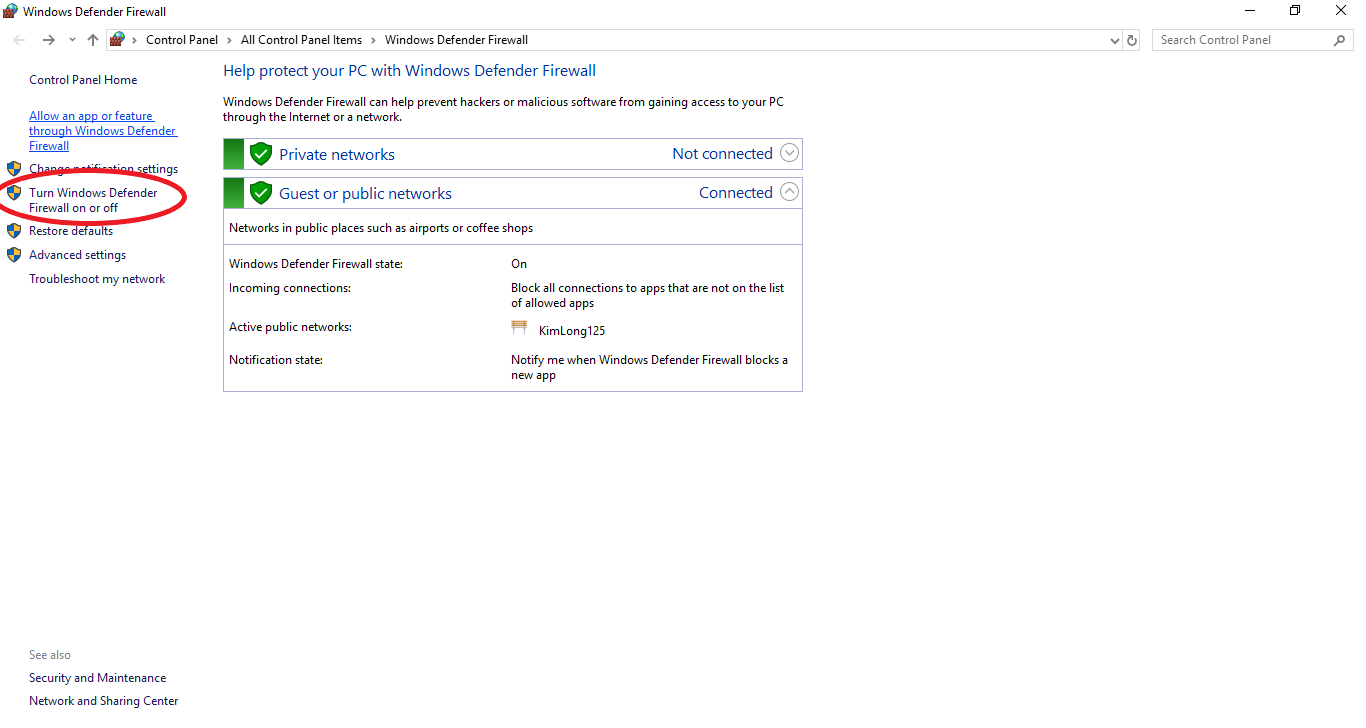Select Control Panel in the breadcrumb path
The width and height of the screenshot is (1366, 728).
pos(182,40)
